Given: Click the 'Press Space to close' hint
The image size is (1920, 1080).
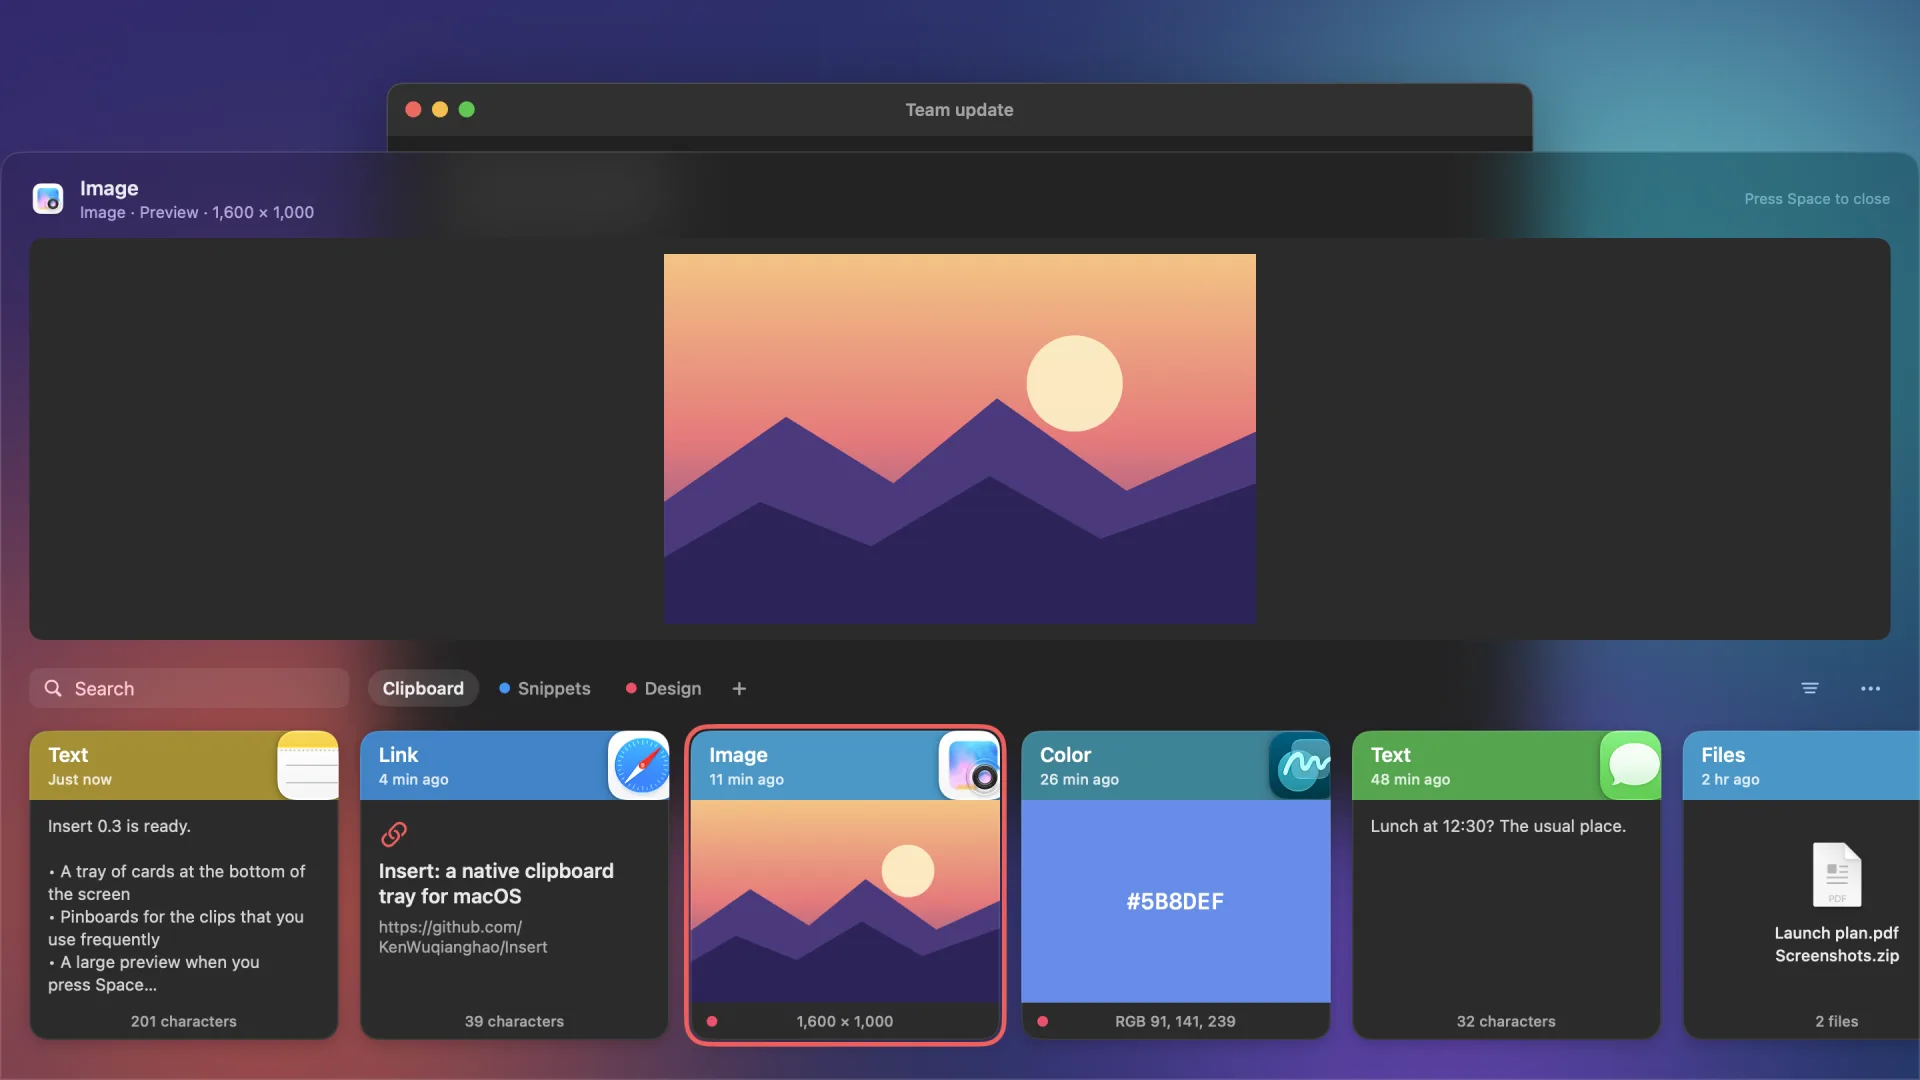Looking at the screenshot, I should (1817, 199).
